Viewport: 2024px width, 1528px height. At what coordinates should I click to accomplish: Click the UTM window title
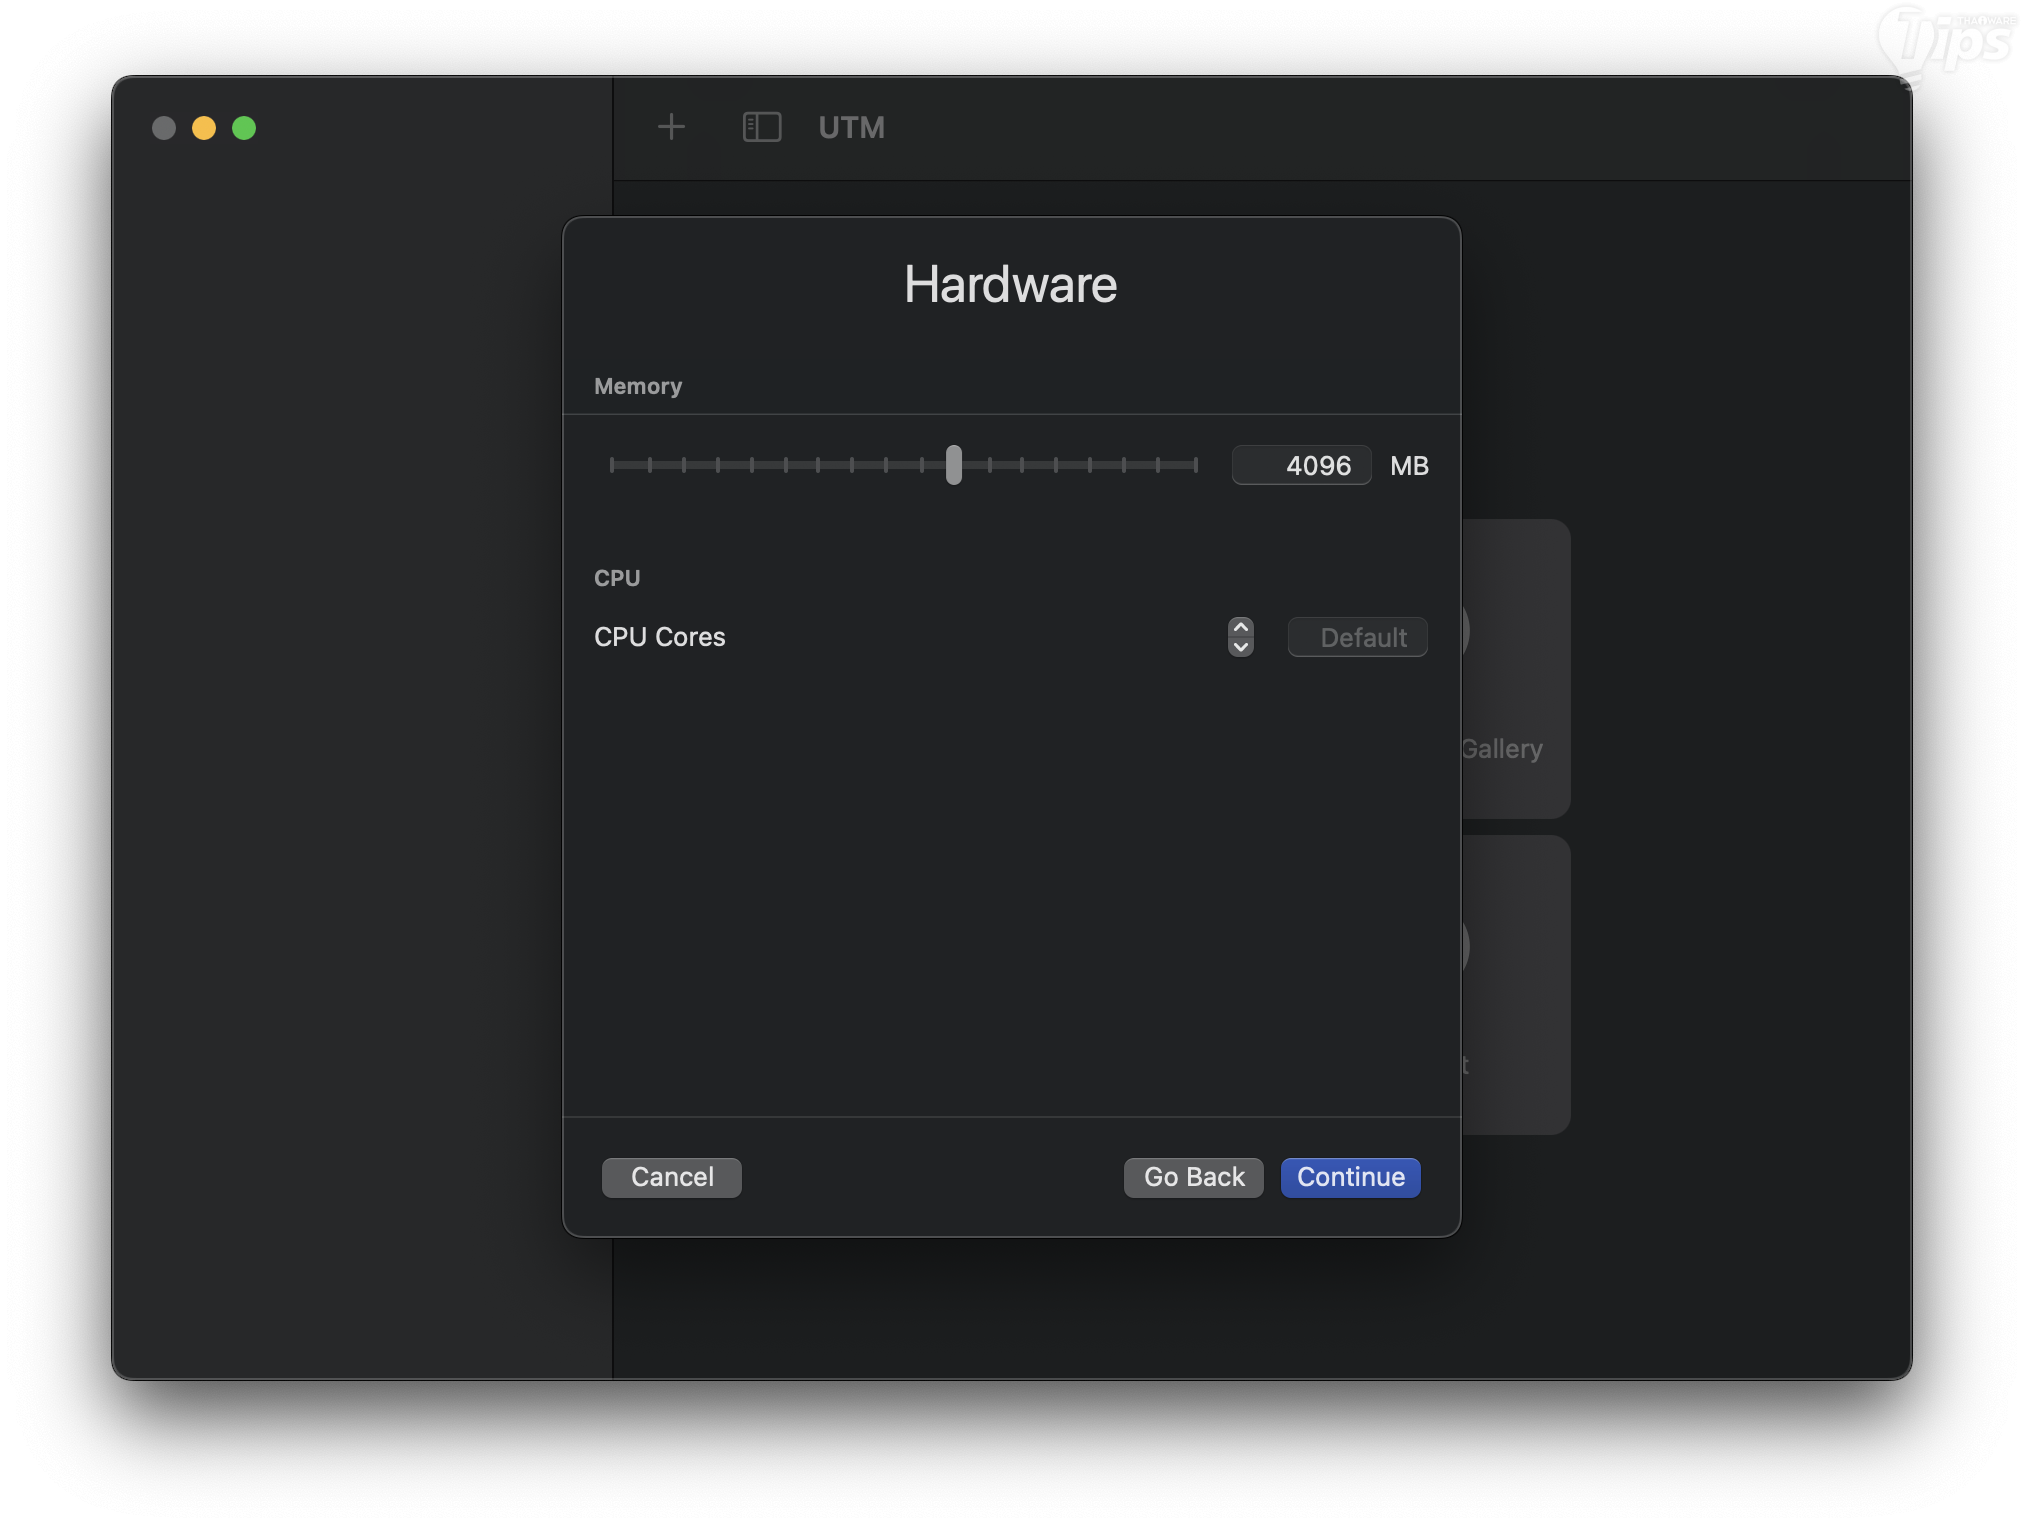(x=851, y=127)
